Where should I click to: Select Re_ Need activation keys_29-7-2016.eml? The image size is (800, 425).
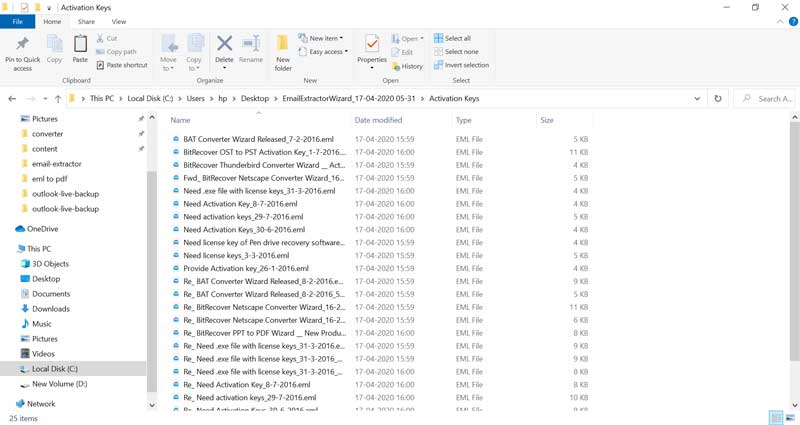(x=249, y=397)
